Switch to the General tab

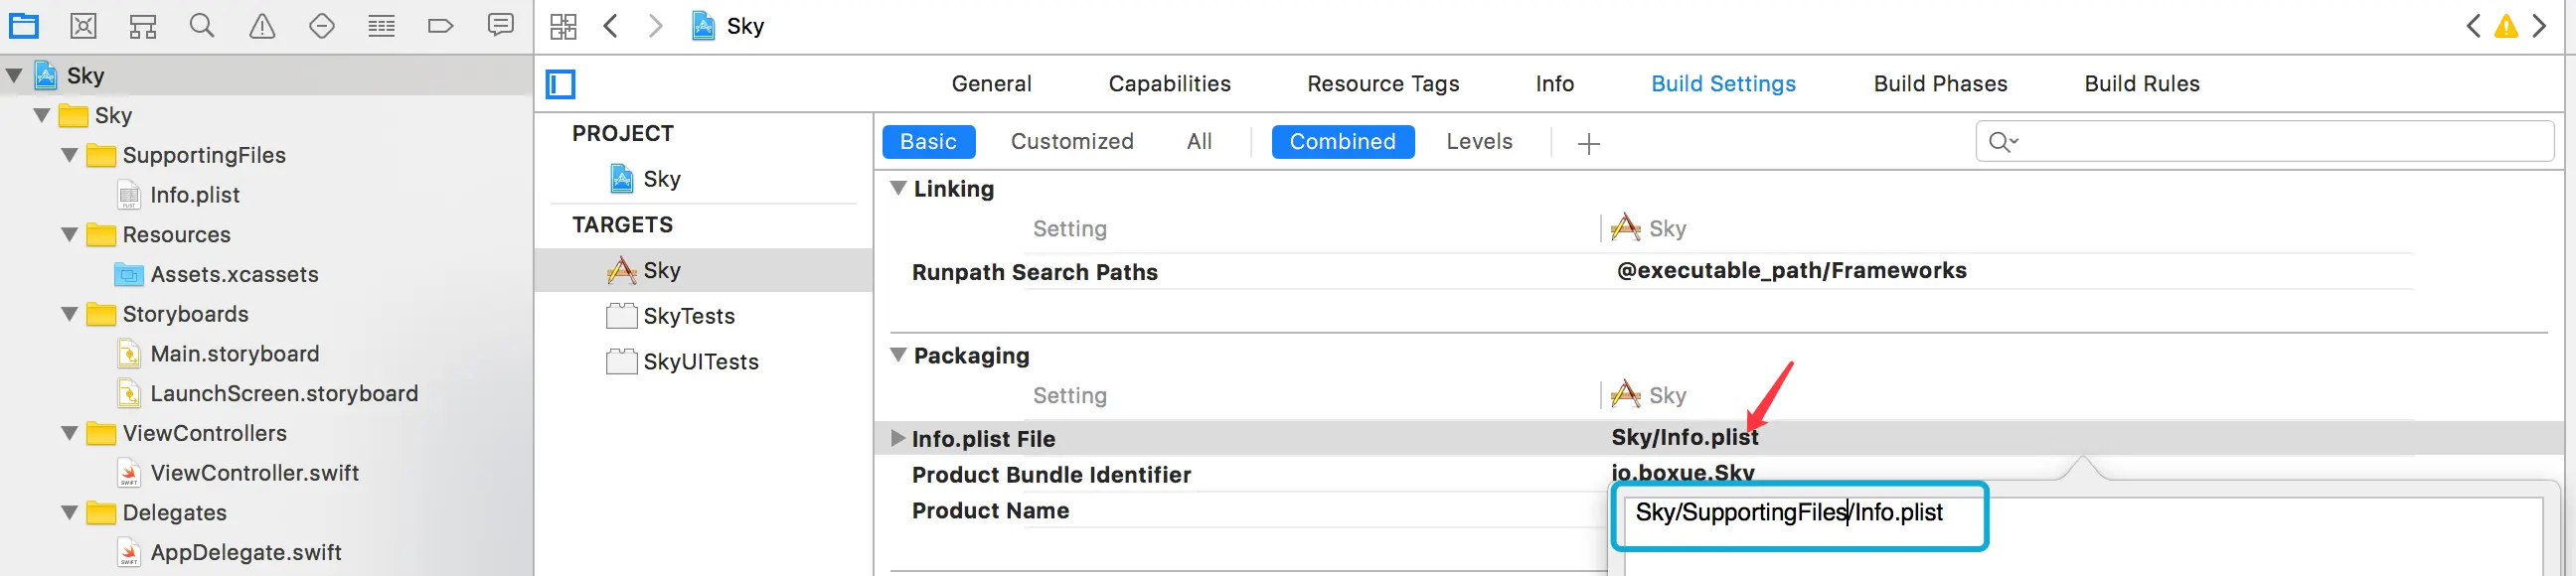click(x=991, y=84)
